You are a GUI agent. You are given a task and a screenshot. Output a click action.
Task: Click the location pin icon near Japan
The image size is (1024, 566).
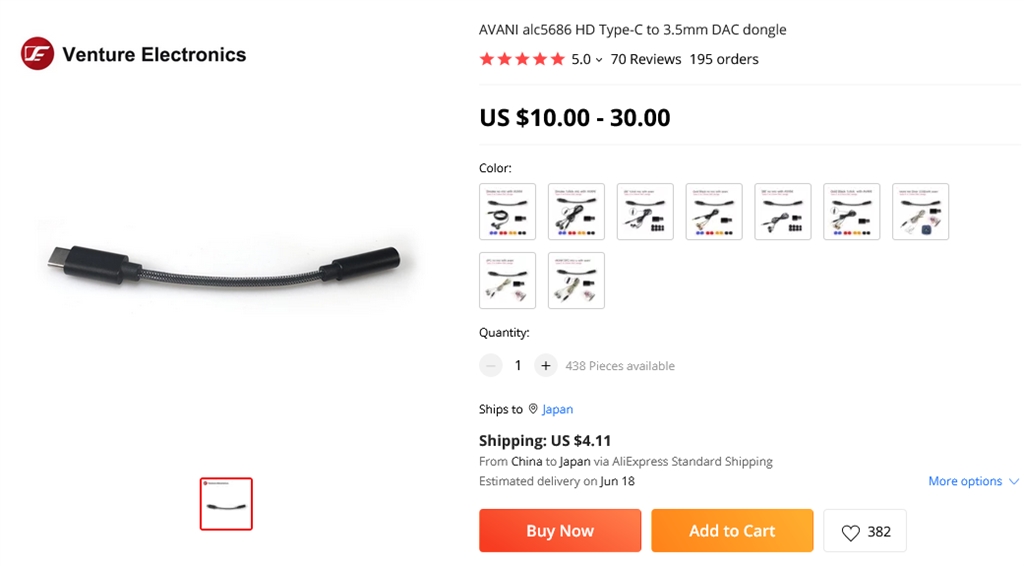click(x=533, y=409)
